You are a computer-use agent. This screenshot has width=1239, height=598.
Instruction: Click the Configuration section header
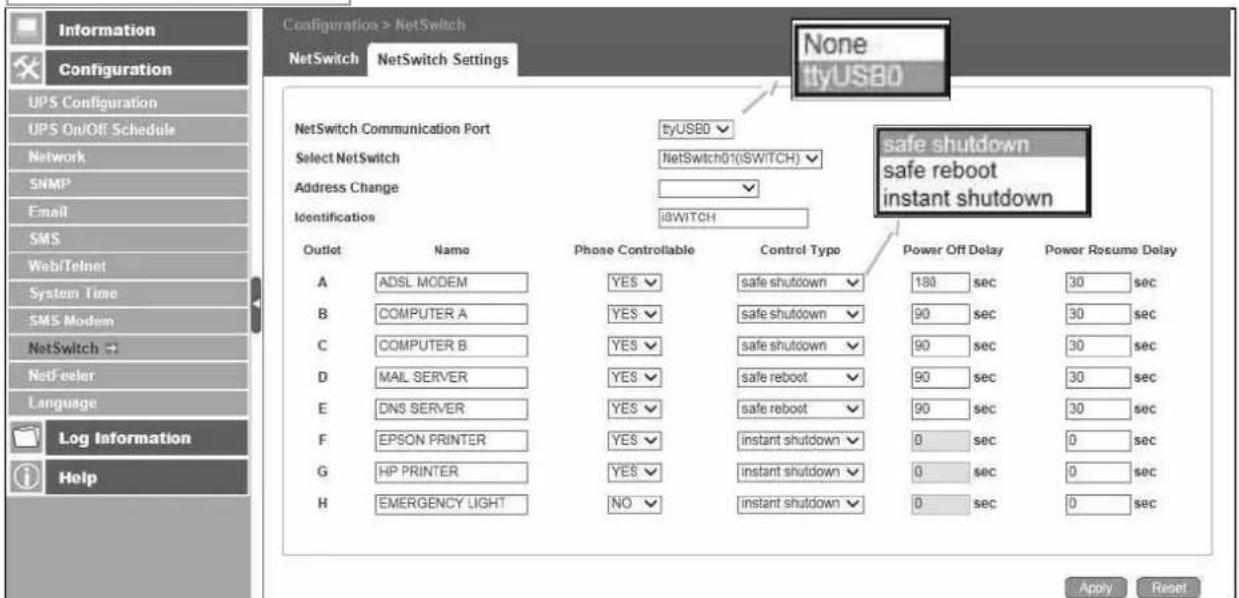126,70
